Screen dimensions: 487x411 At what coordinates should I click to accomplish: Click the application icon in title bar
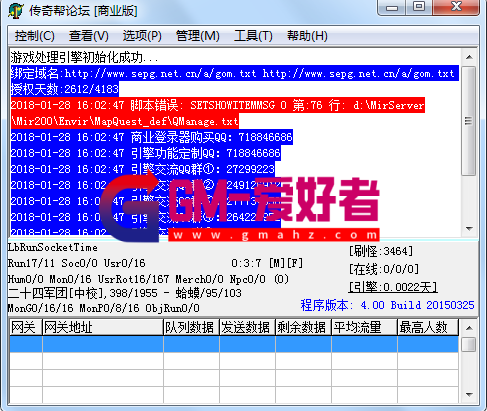click(15, 10)
